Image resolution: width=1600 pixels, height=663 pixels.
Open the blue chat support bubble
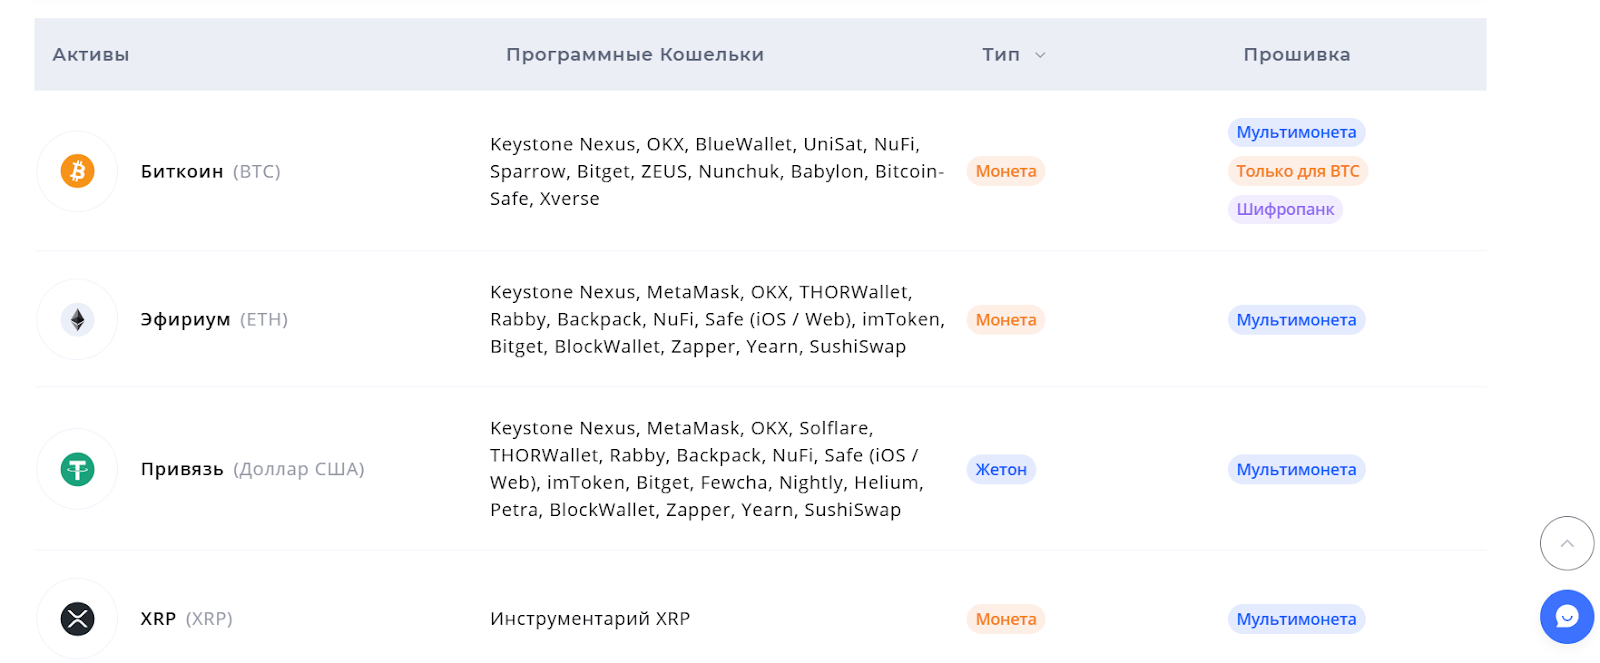1566,616
